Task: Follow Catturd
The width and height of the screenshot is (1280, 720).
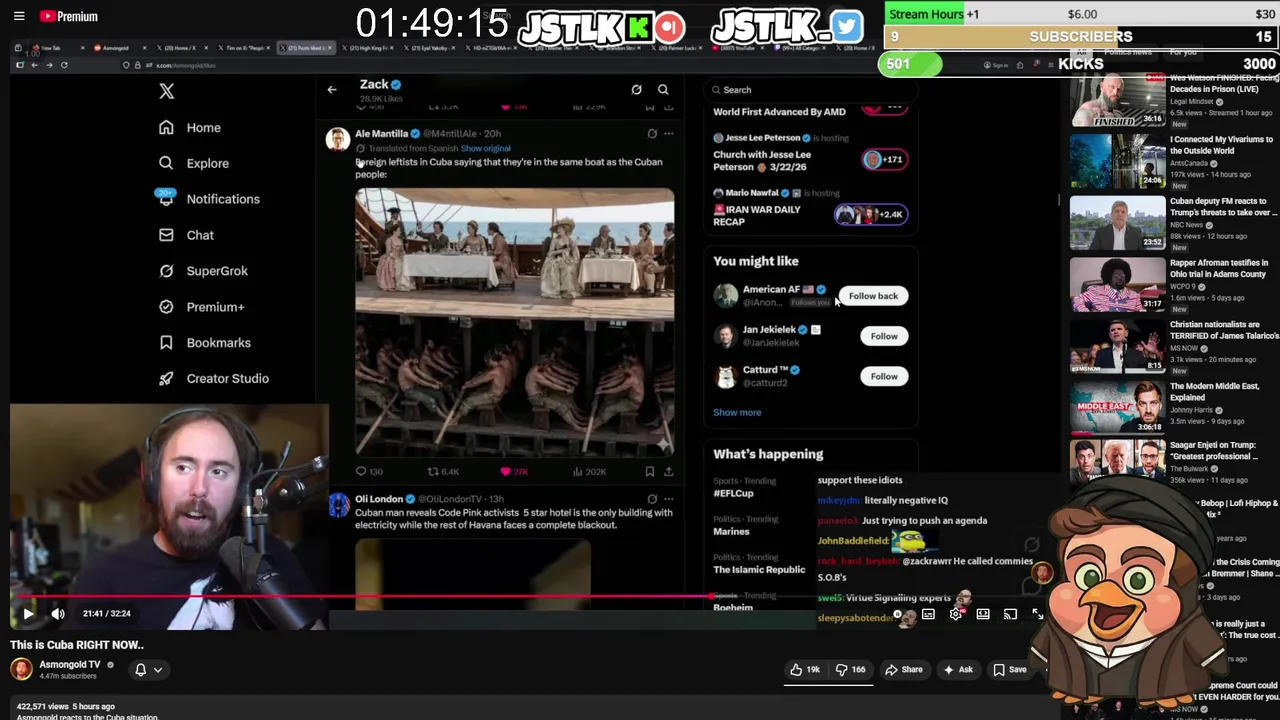Action: click(x=884, y=376)
